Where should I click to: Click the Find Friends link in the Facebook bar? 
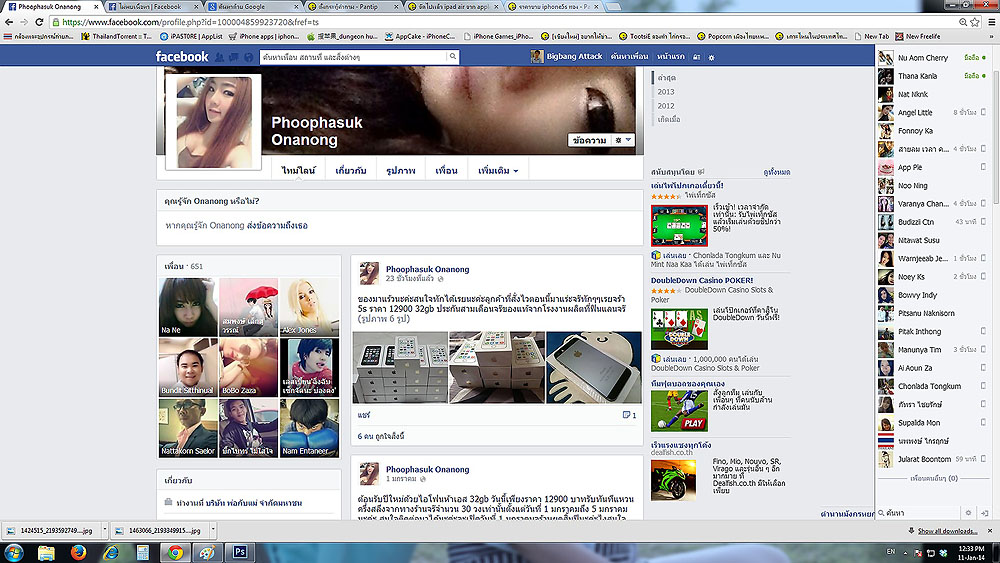tap(629, 56)
